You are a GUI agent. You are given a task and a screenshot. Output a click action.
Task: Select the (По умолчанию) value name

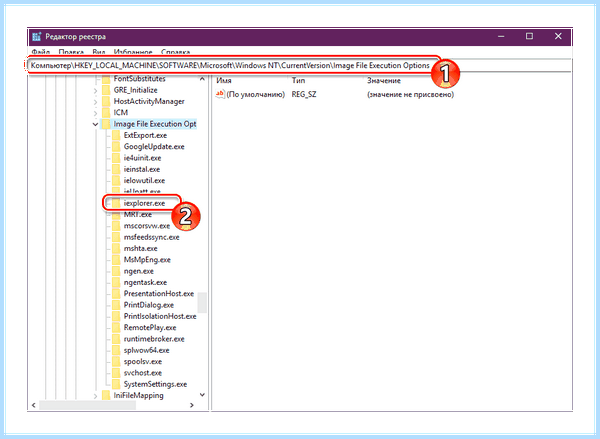click(256, 95)
